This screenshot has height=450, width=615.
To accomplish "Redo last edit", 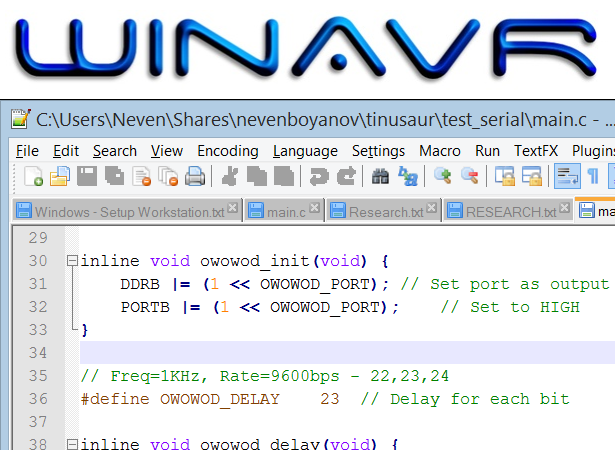I will coord(346,176).
